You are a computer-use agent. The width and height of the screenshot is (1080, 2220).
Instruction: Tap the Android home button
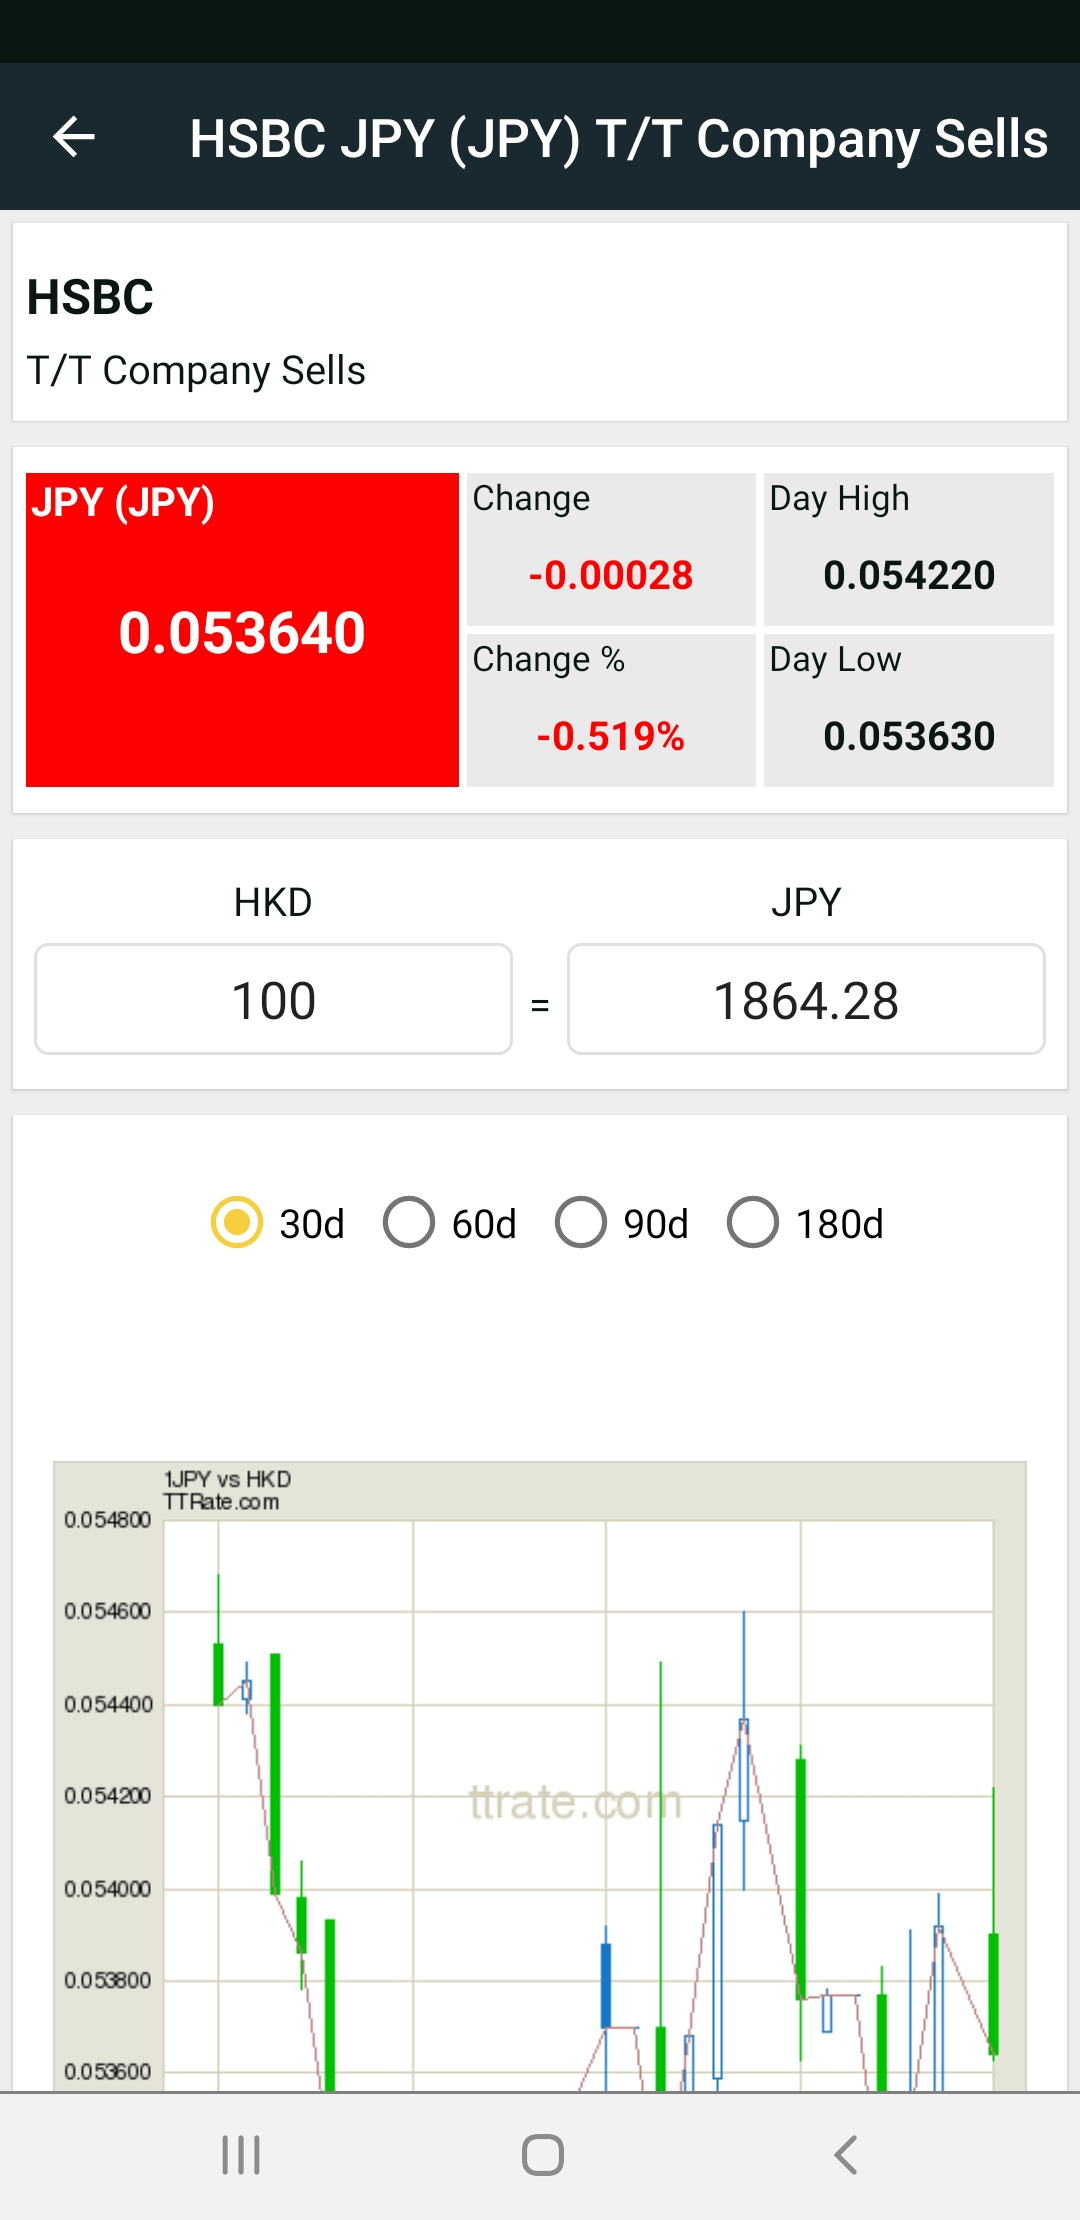point(543,2155)
